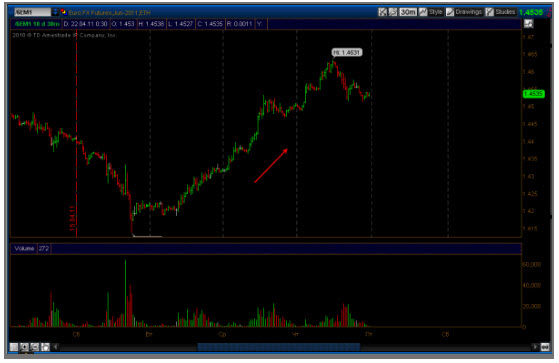Click the colored link-group dots icon
The width and height of the screenshot is (559, 363).
63,12
